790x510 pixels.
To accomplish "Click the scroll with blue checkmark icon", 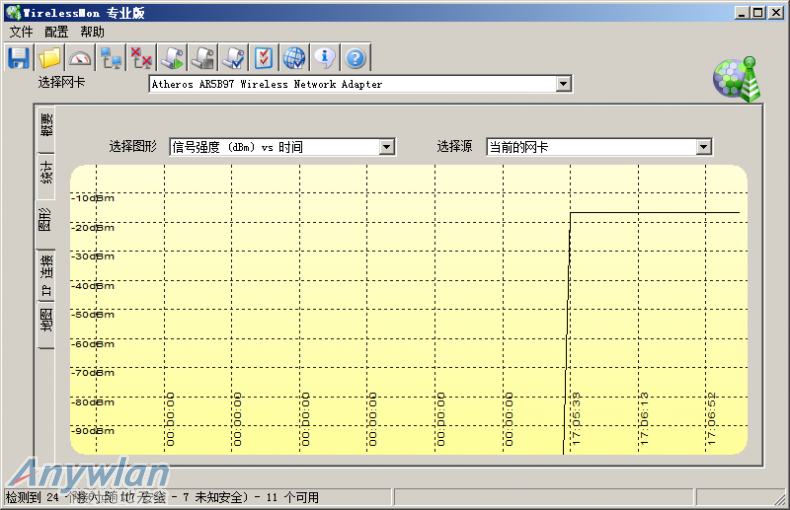I will pos(233,58).
